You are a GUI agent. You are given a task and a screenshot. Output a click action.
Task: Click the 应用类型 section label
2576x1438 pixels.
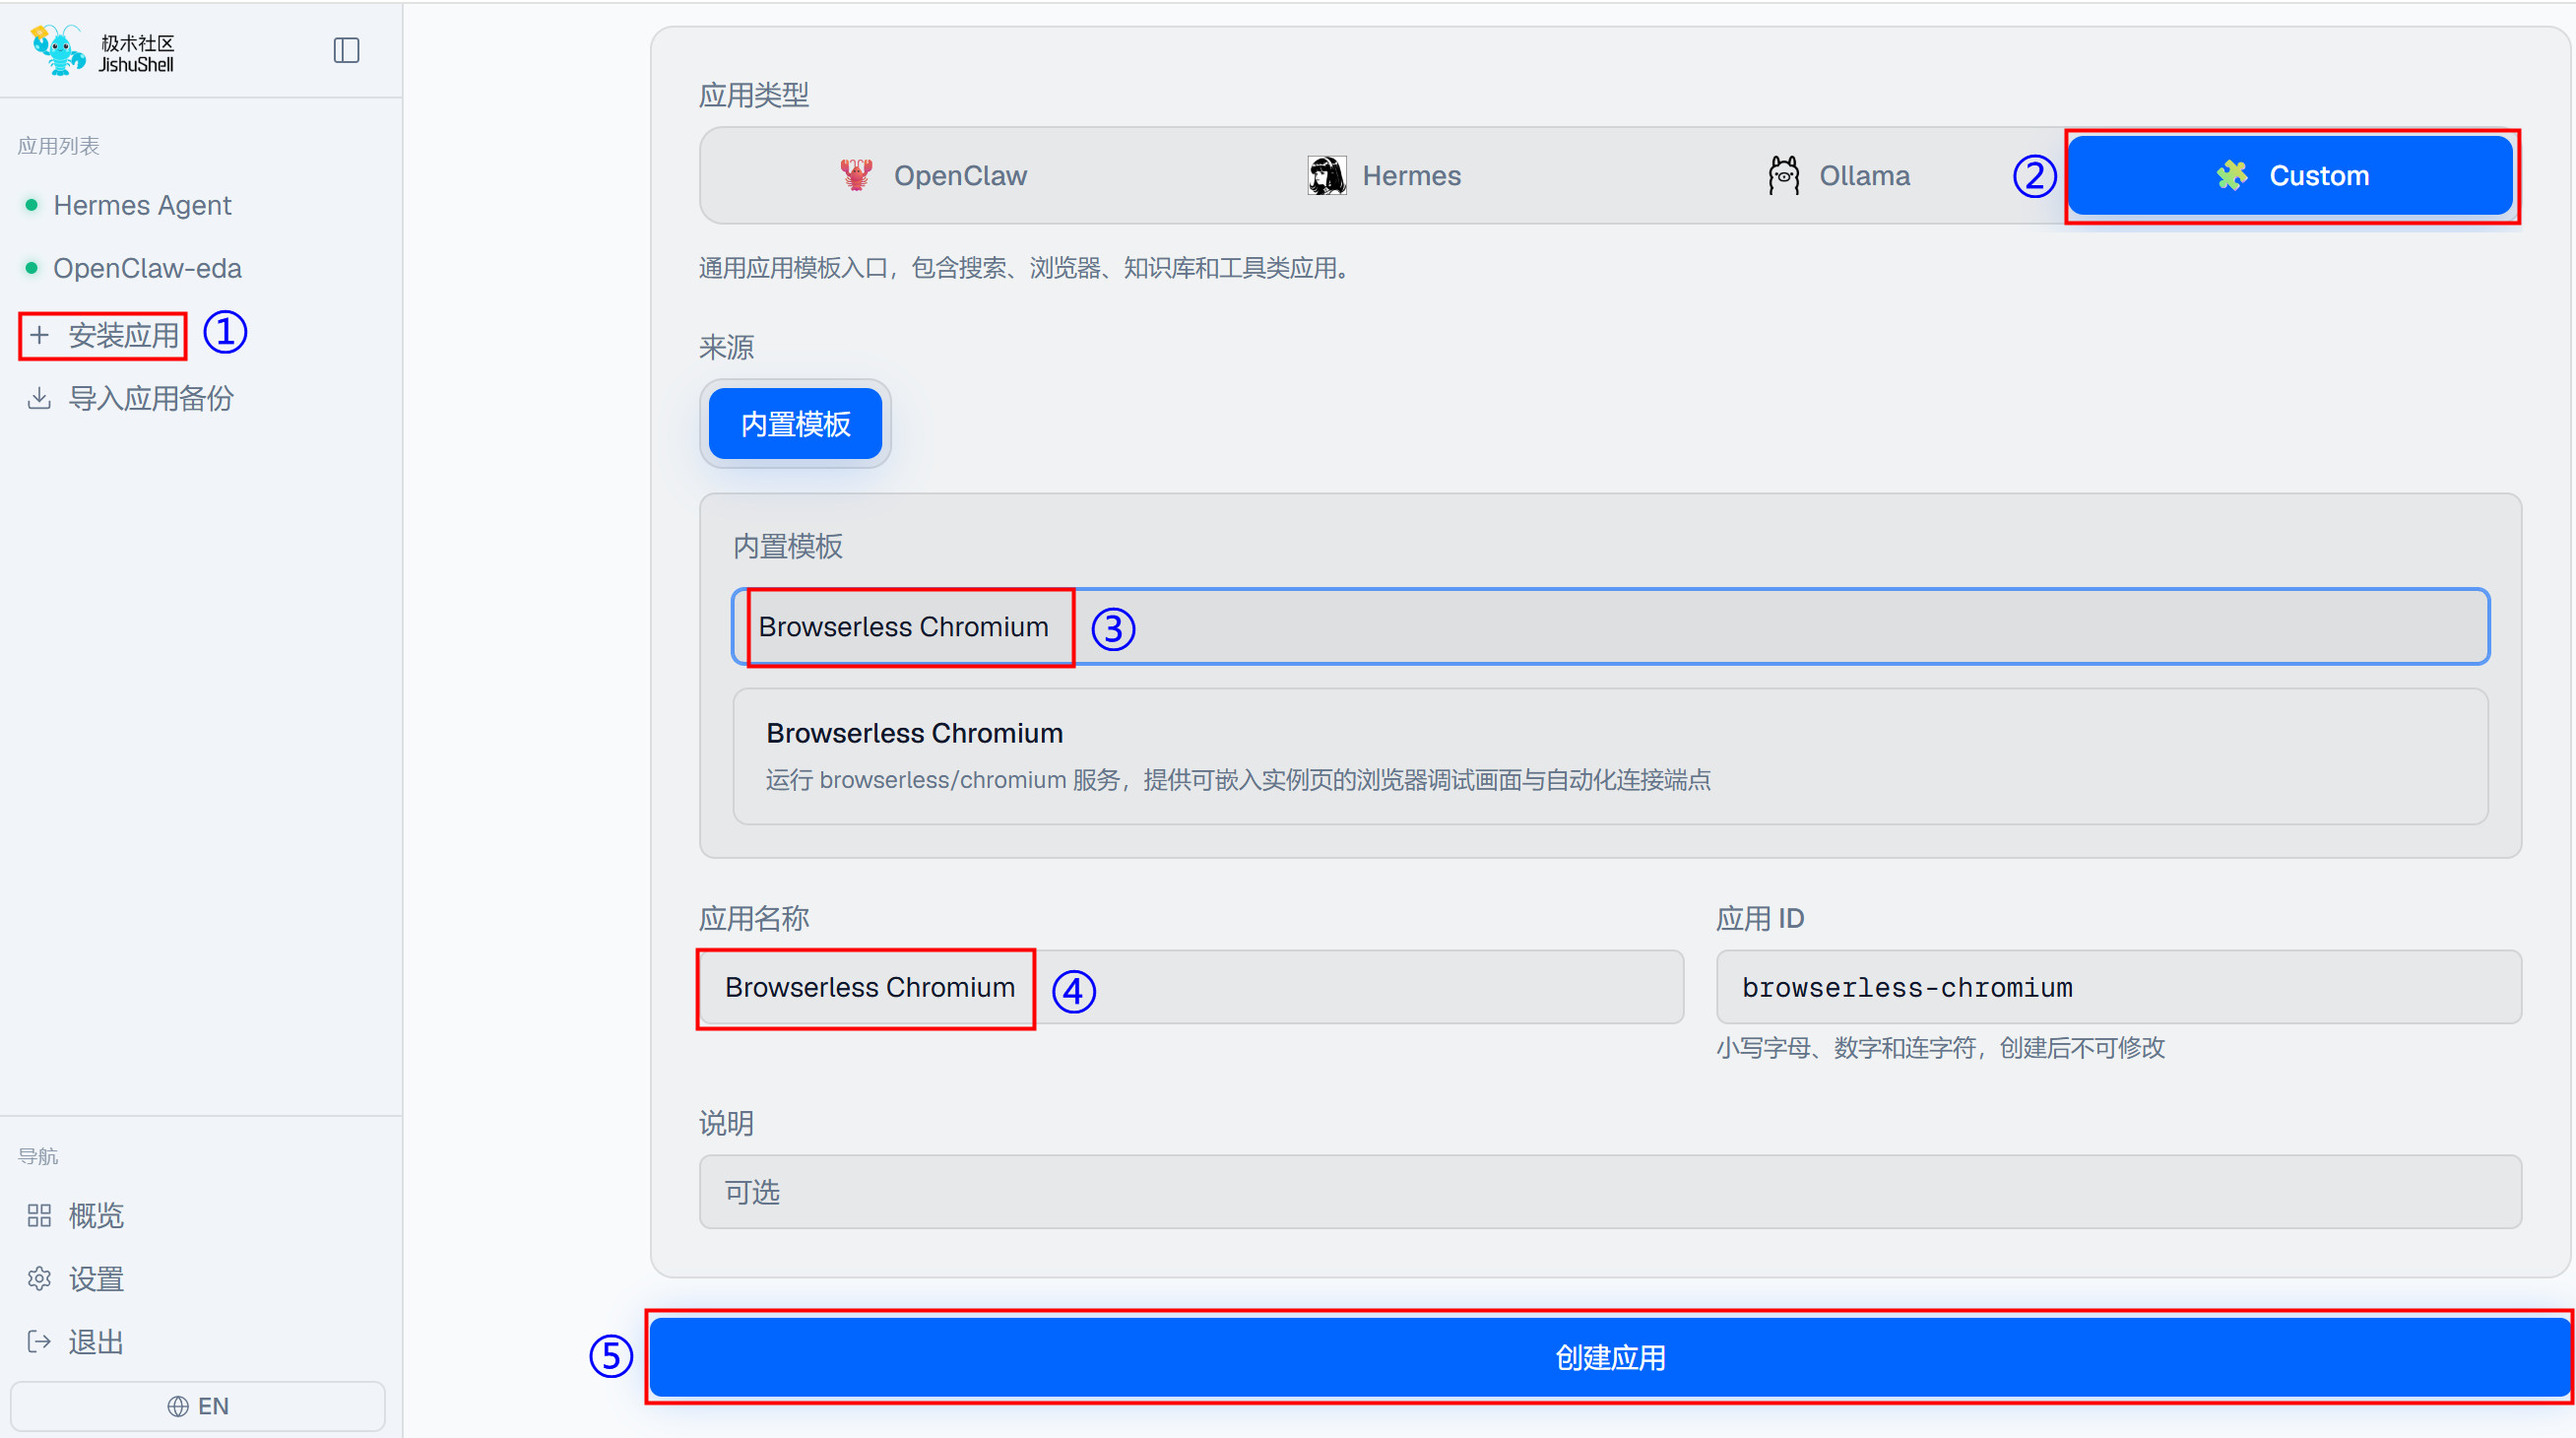754,95
